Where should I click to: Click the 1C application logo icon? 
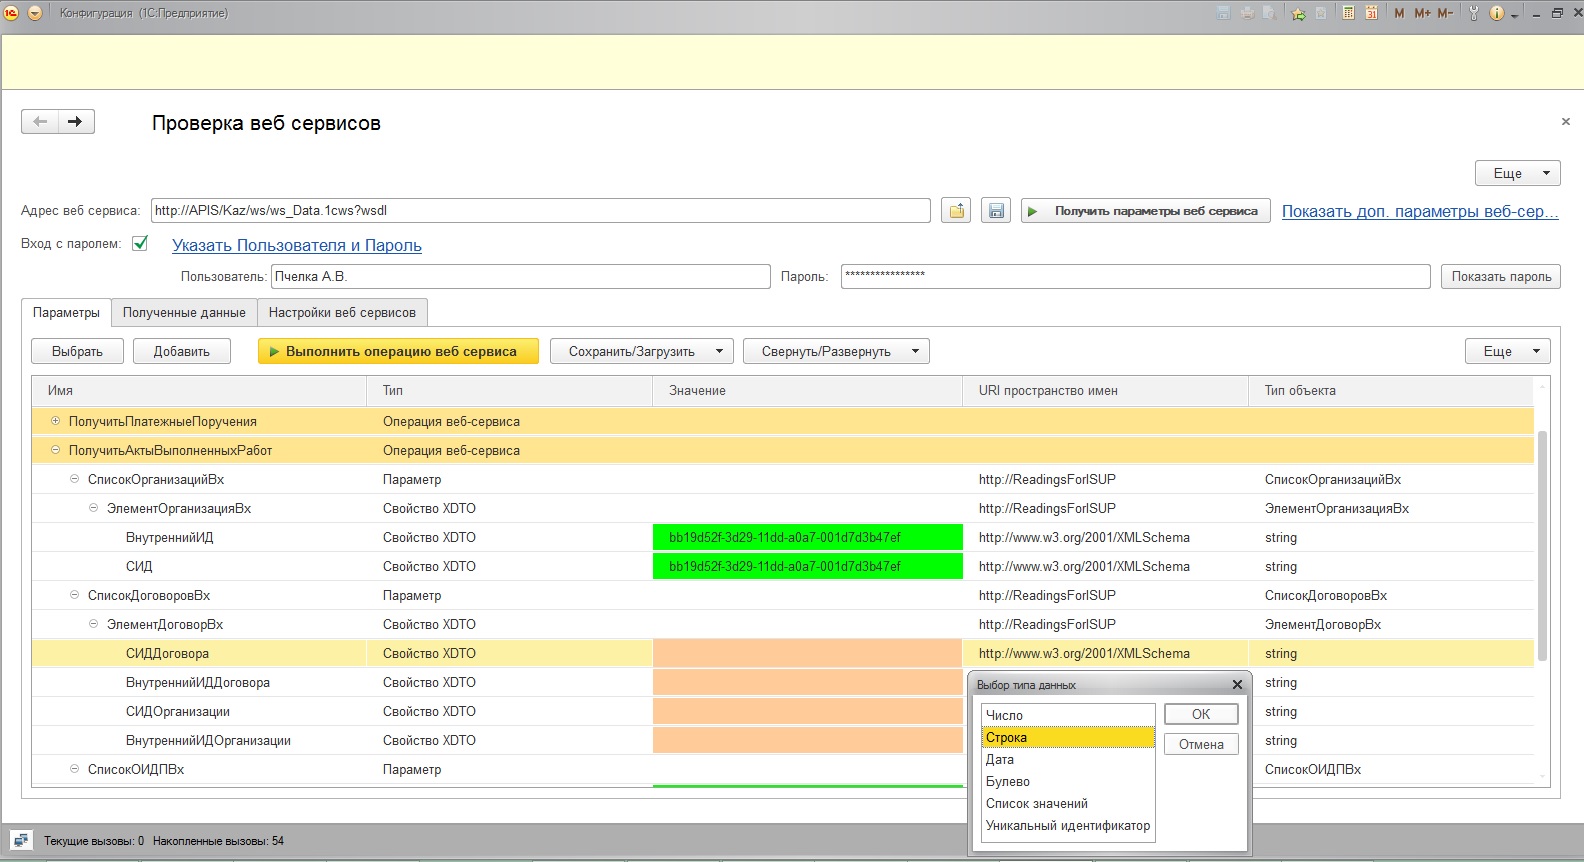click(x=12, y=13)
